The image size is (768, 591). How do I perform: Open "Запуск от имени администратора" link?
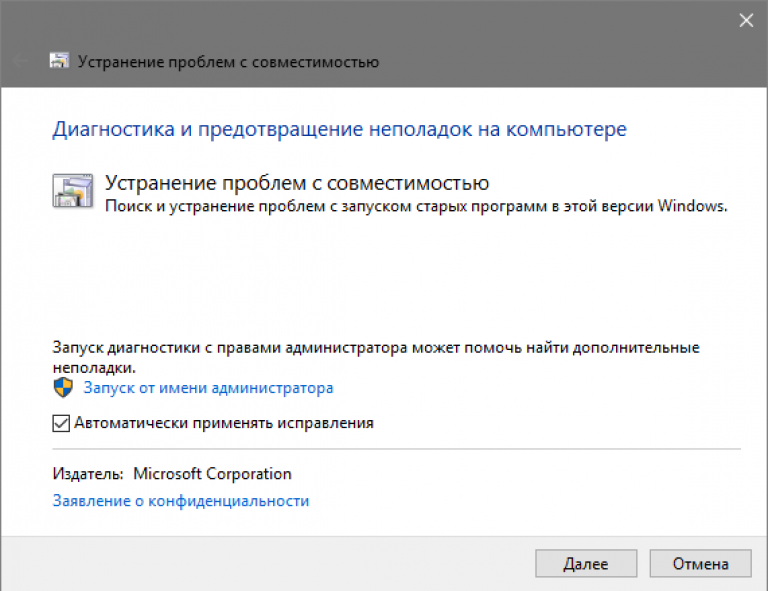208,388
